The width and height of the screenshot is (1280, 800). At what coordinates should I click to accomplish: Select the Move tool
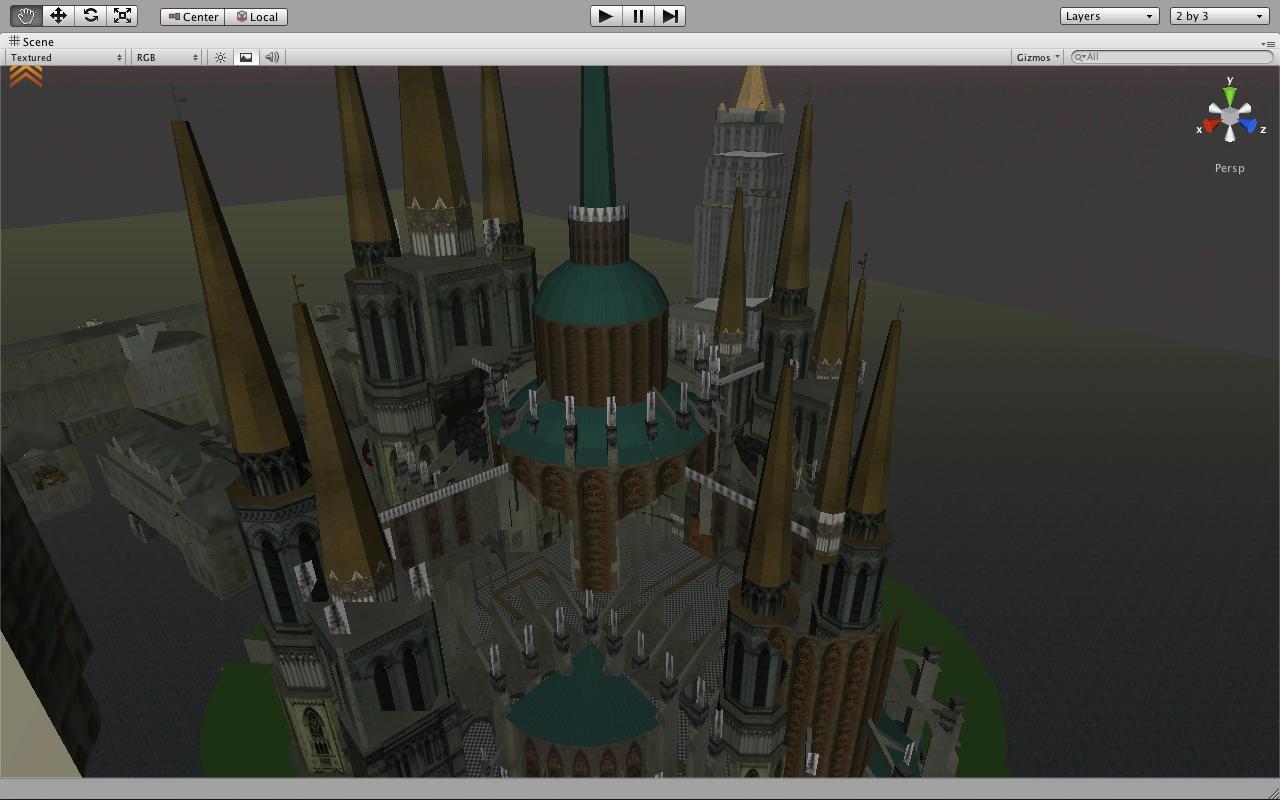(58, 16)
